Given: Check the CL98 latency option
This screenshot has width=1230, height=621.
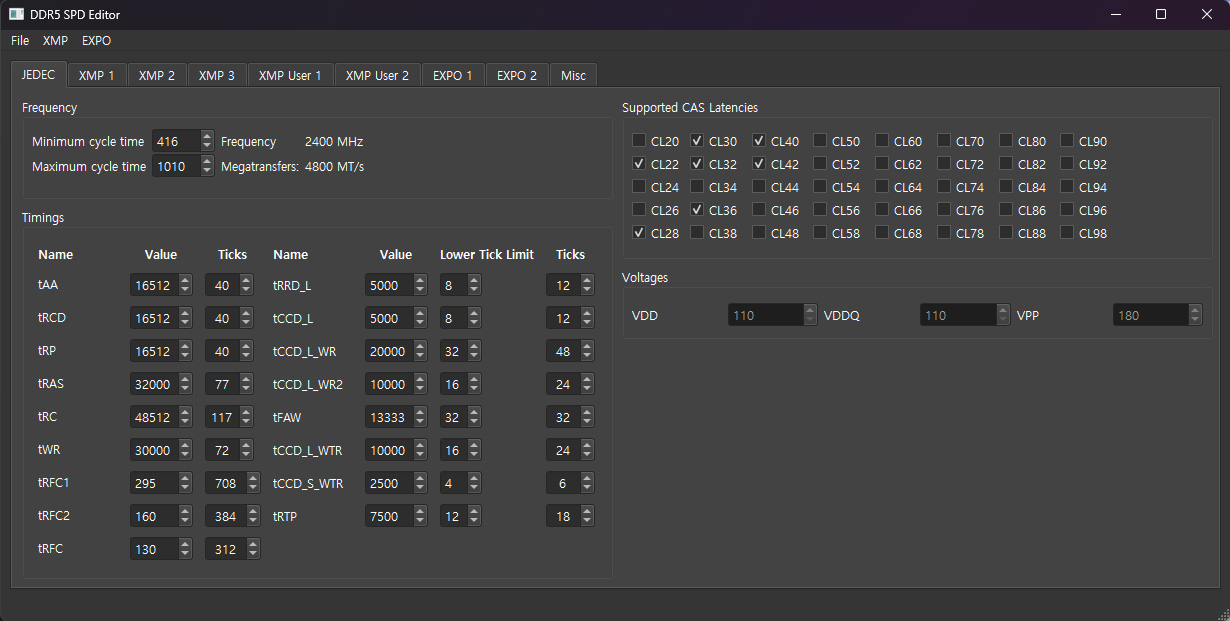Looking at the screenshot, I should pyautogui.click(x=1067, y=233).
